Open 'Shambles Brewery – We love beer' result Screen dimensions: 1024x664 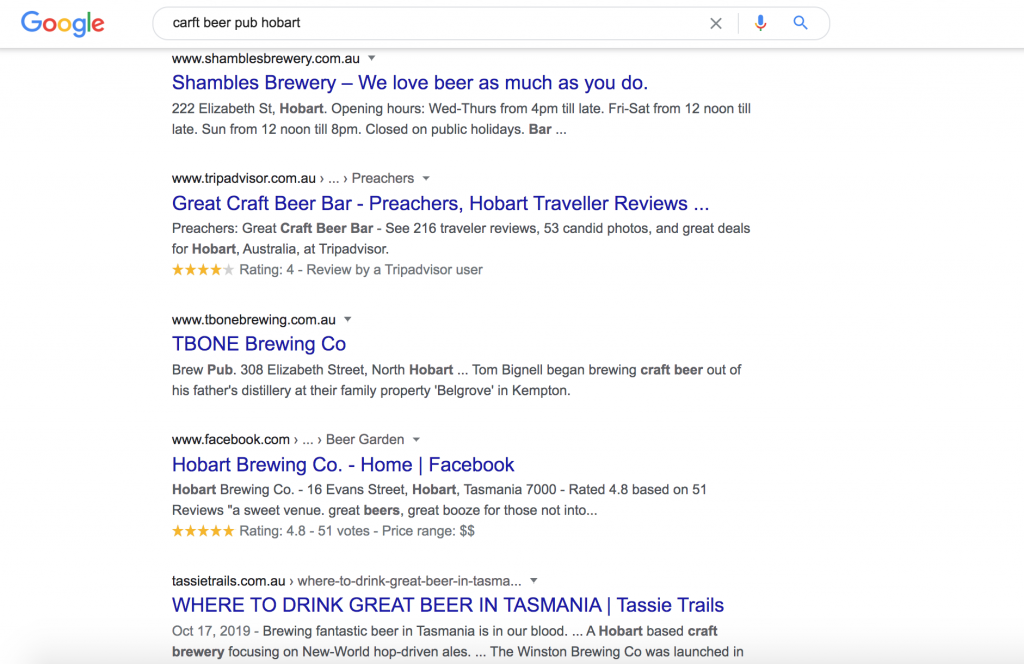coord(409,83)
